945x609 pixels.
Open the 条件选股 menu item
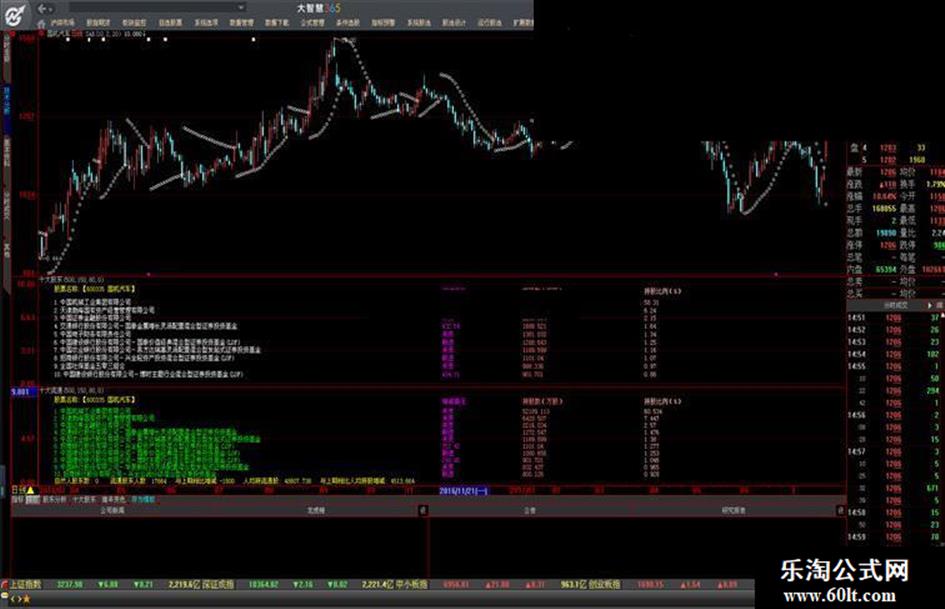(x=348, y=23)
